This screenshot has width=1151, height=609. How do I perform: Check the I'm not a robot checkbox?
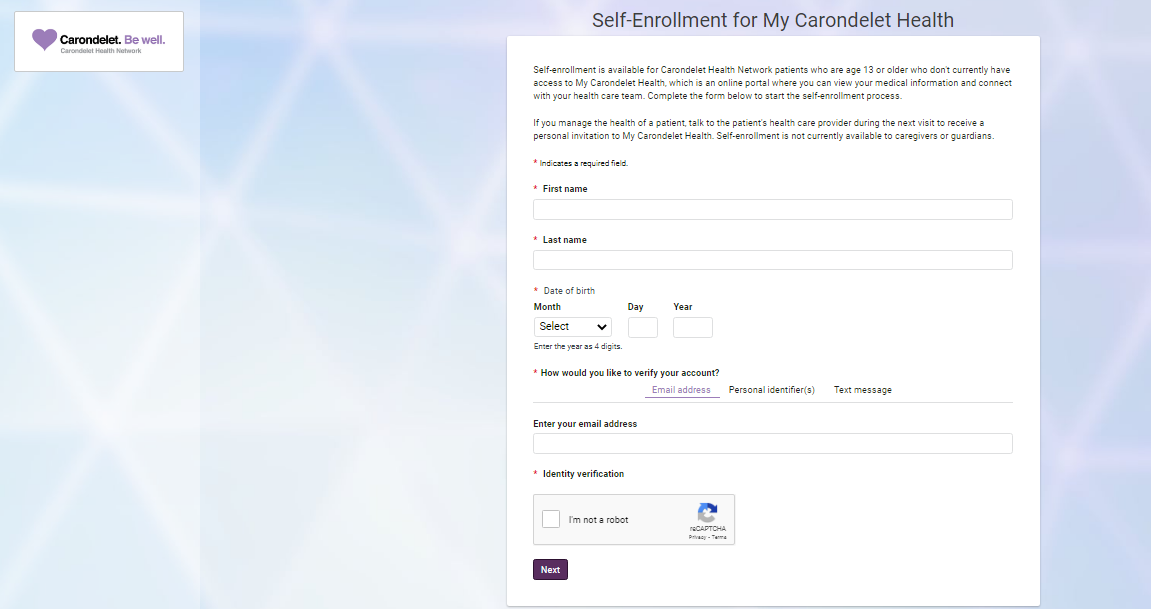click(551, 519)
